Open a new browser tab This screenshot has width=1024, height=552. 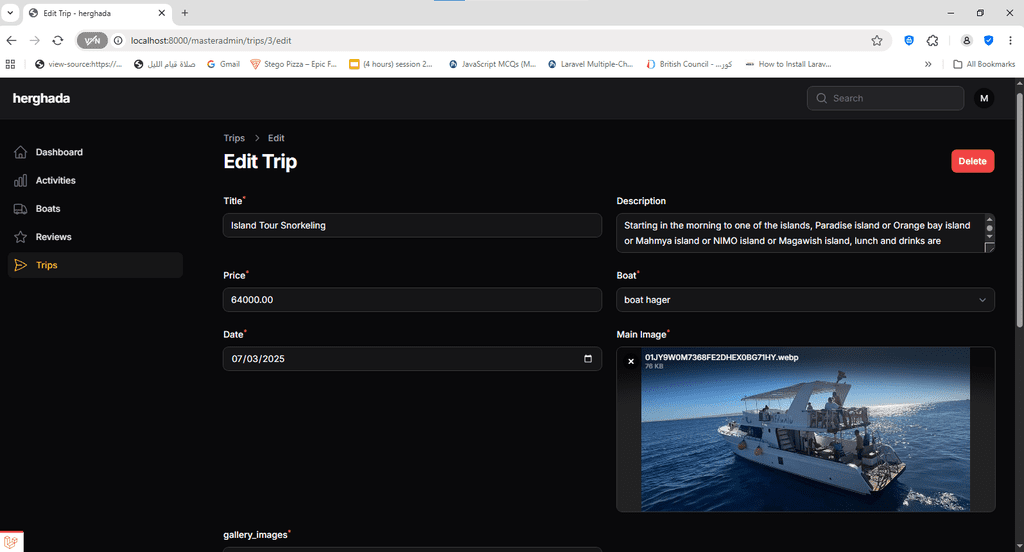[x=185, y=13]
